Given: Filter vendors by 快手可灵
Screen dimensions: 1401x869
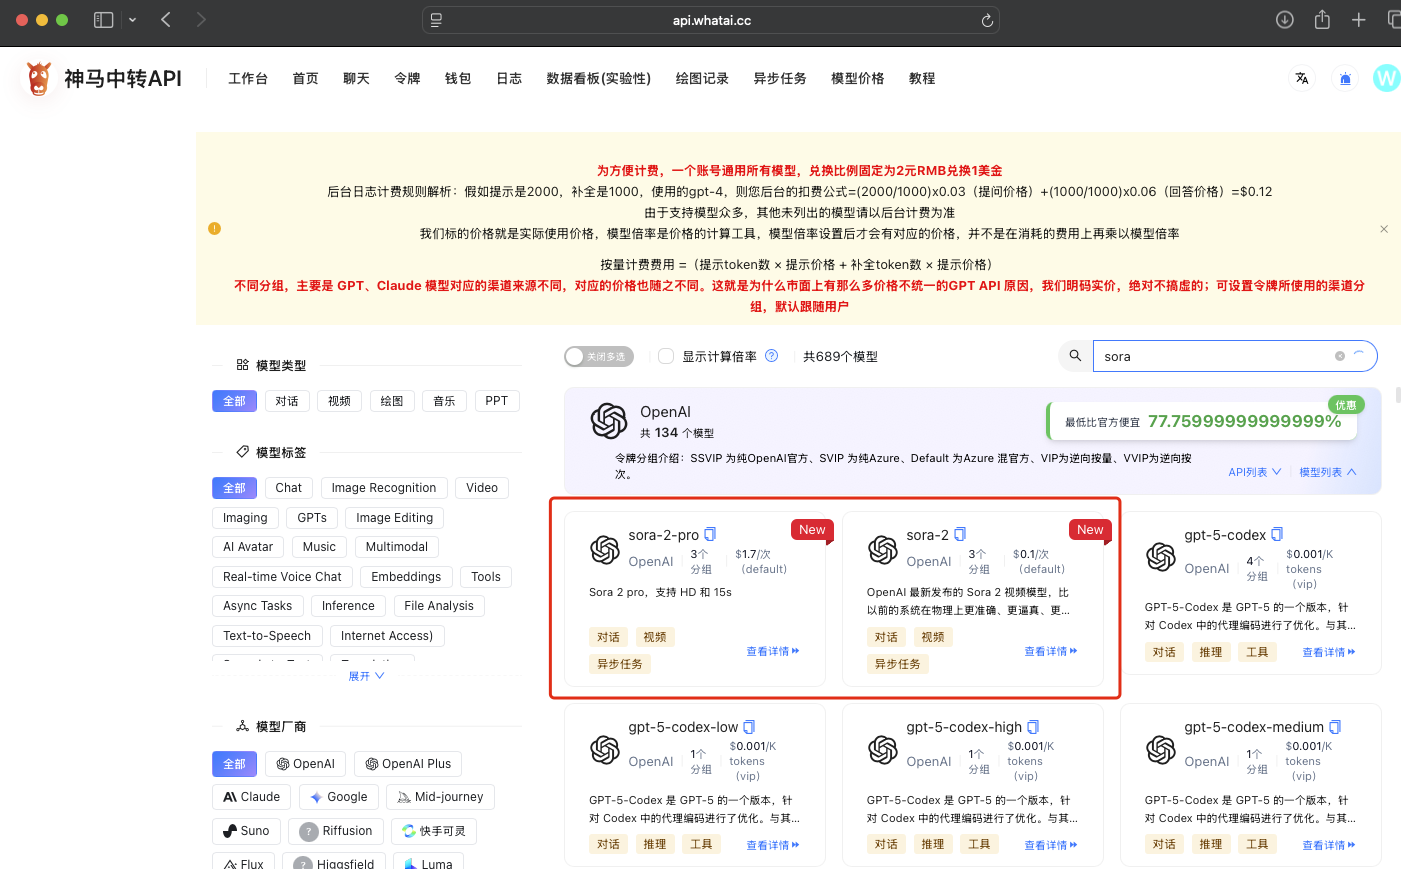Looking at the screenshot, I should click(x=434, y=831).
